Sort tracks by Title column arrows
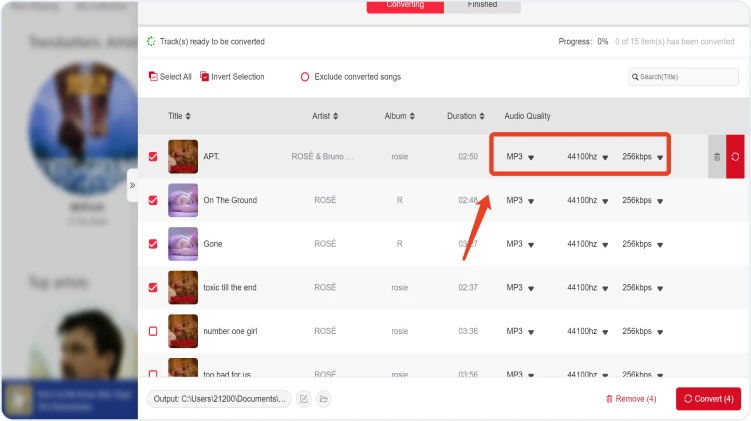This screenshot has height=421, width=751. point(188,116)
